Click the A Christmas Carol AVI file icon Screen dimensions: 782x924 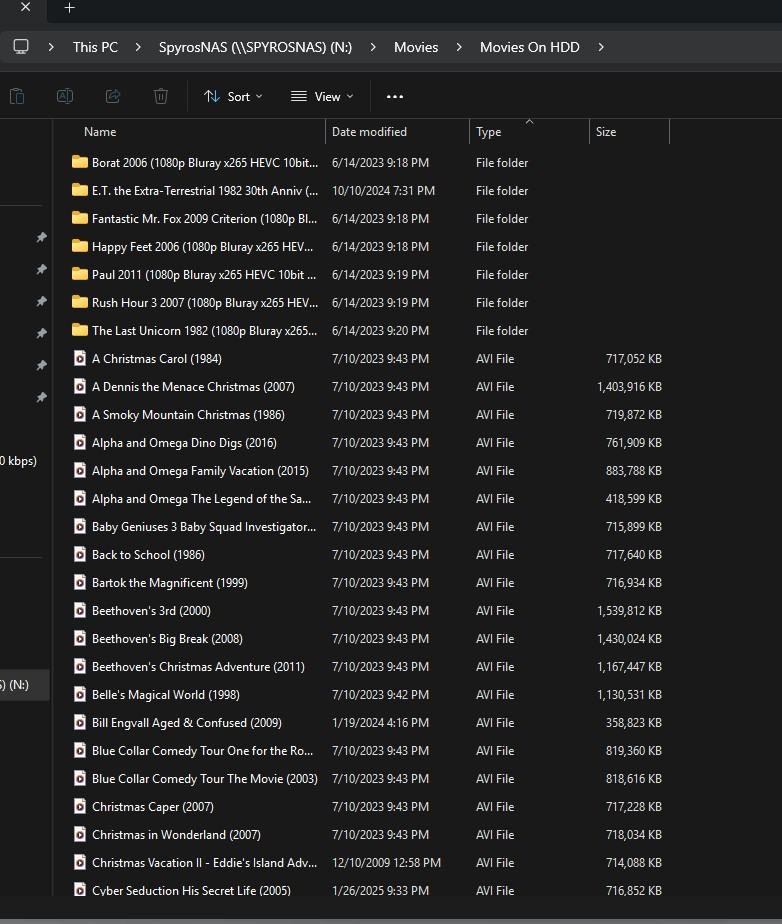coord(80,358)
